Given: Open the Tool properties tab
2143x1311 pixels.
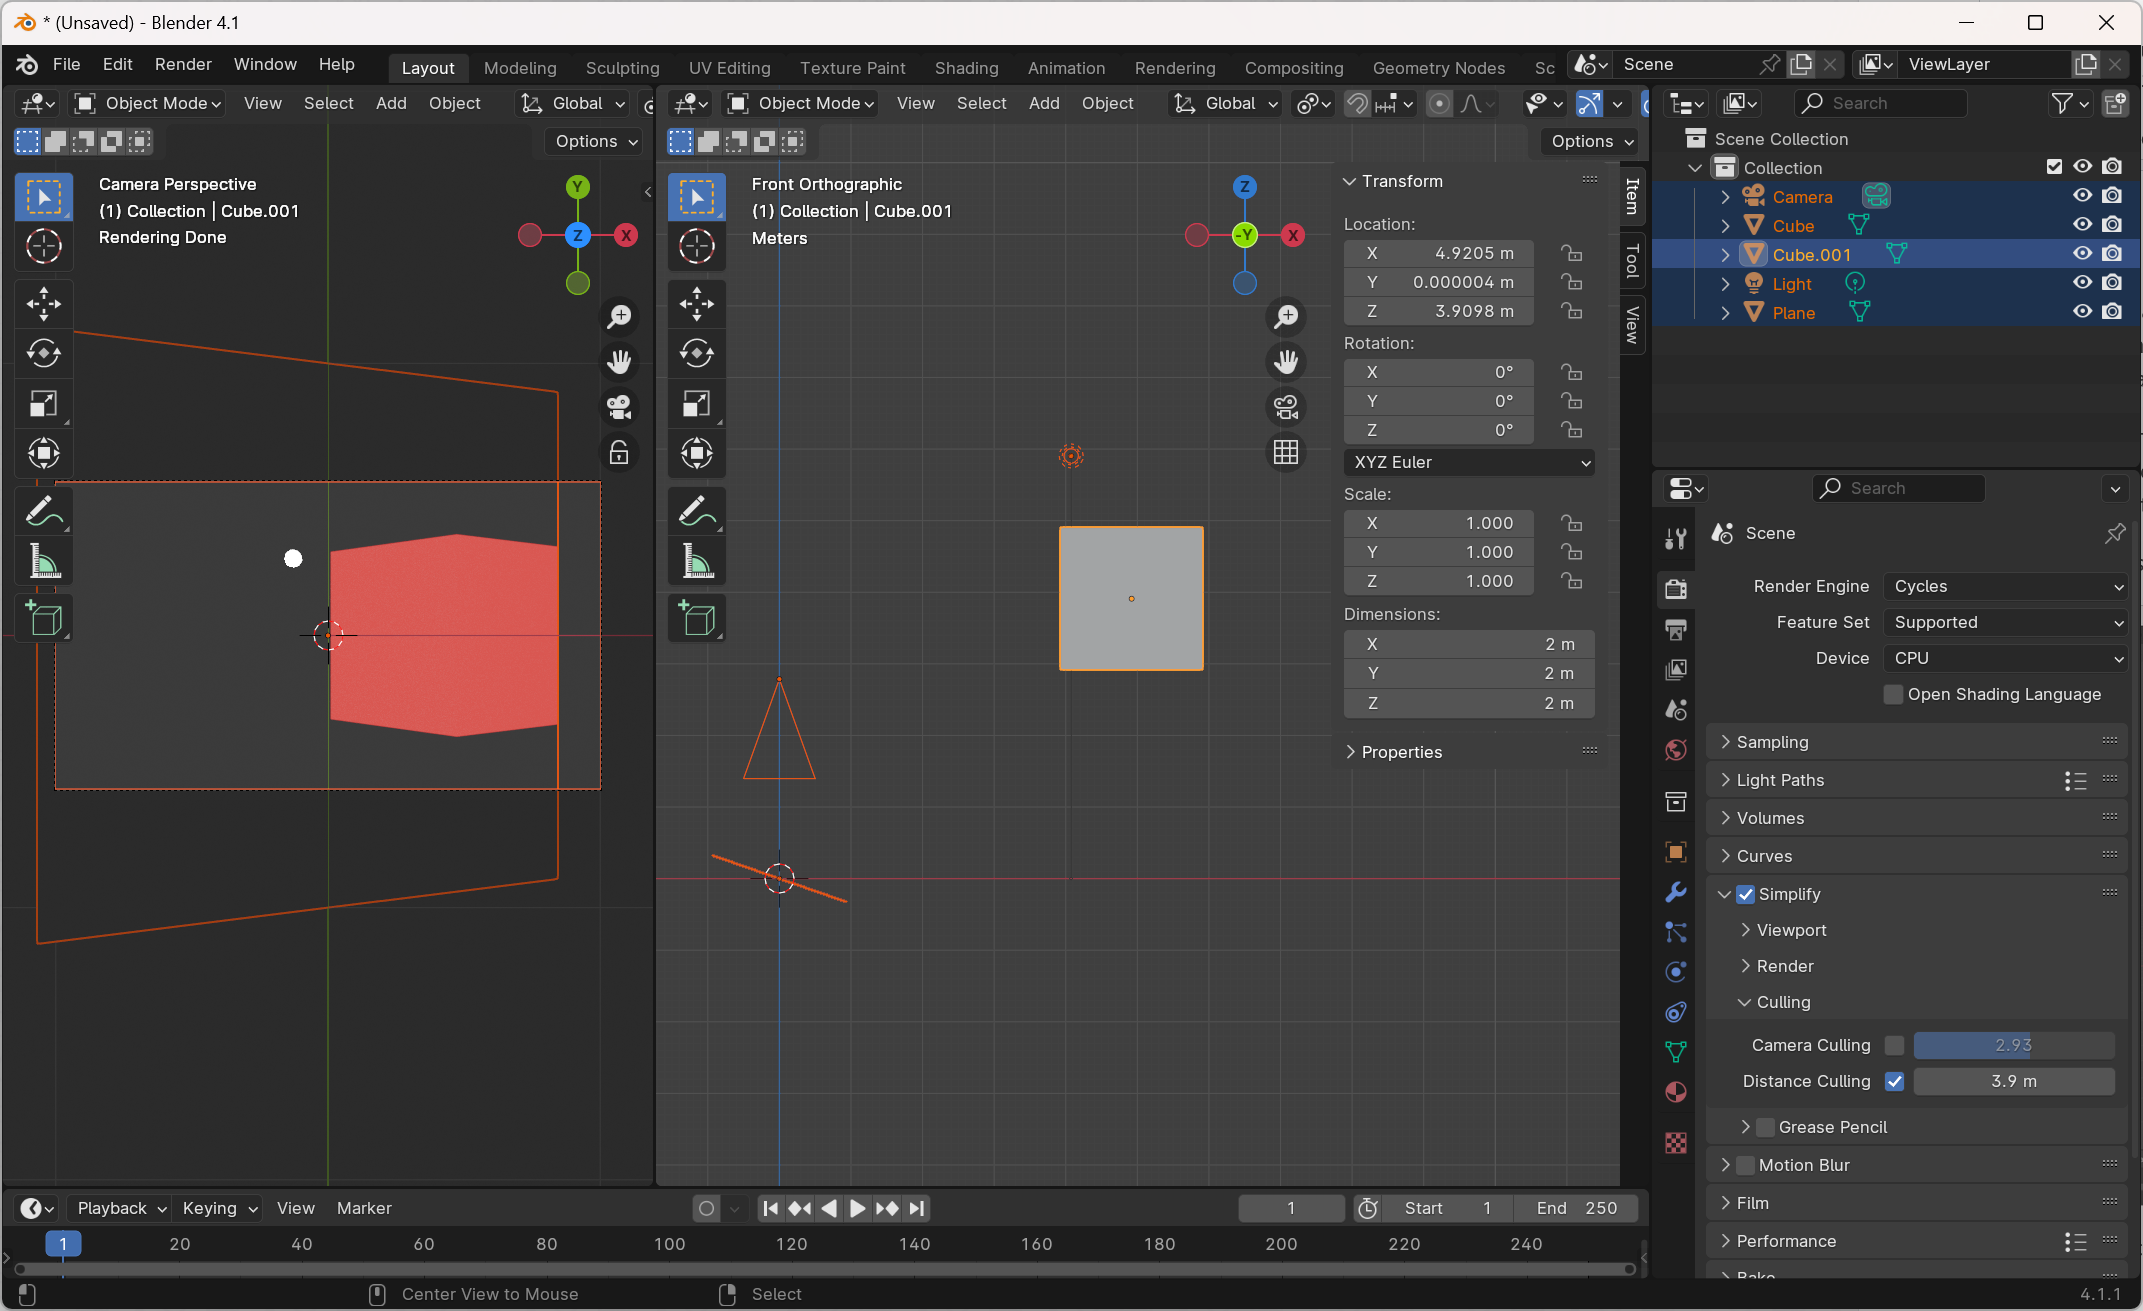Looking at the screenshot, I should (1676, 538).
